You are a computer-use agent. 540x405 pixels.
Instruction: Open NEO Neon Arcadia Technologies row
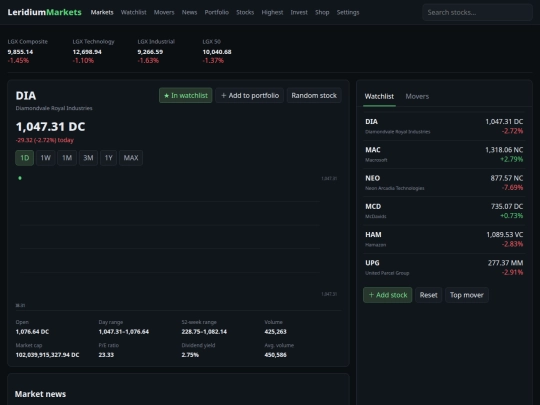click(x=444, y=183)
